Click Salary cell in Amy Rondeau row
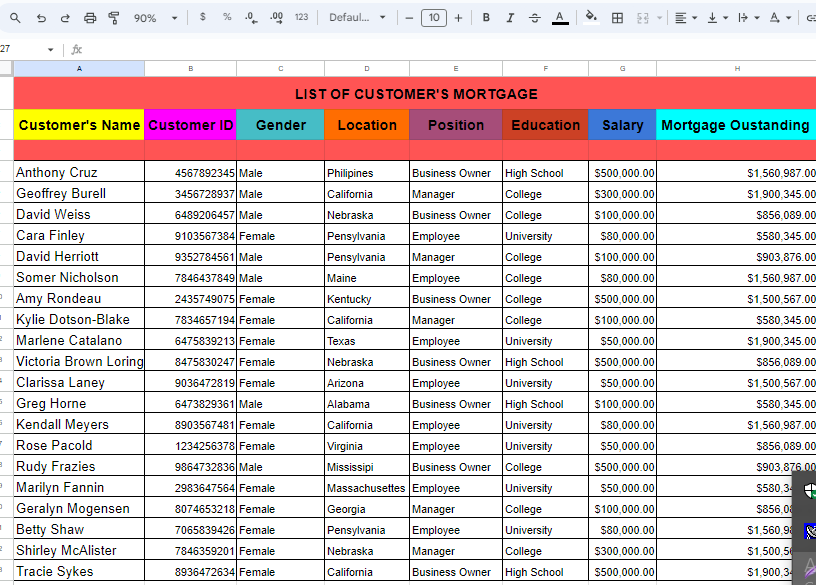Viewport: 816px width, 585px height. (622, 298)
